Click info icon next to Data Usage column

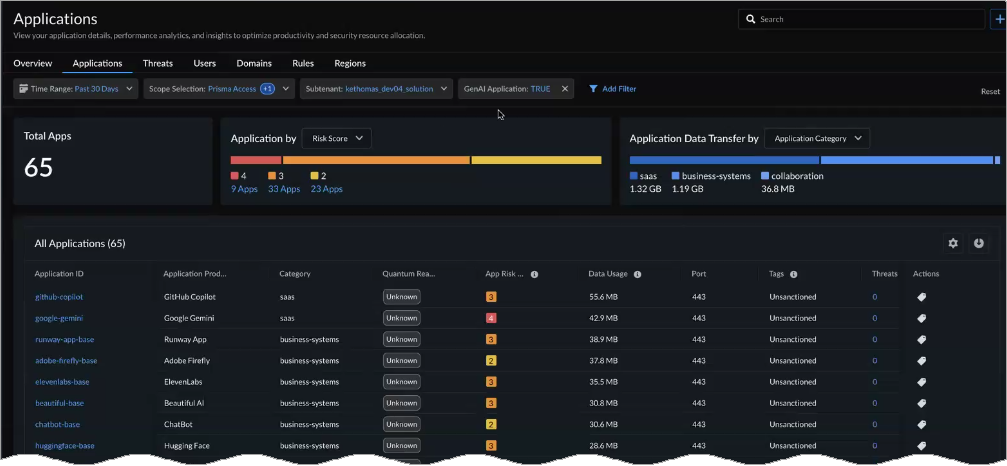tap(637, 274)
